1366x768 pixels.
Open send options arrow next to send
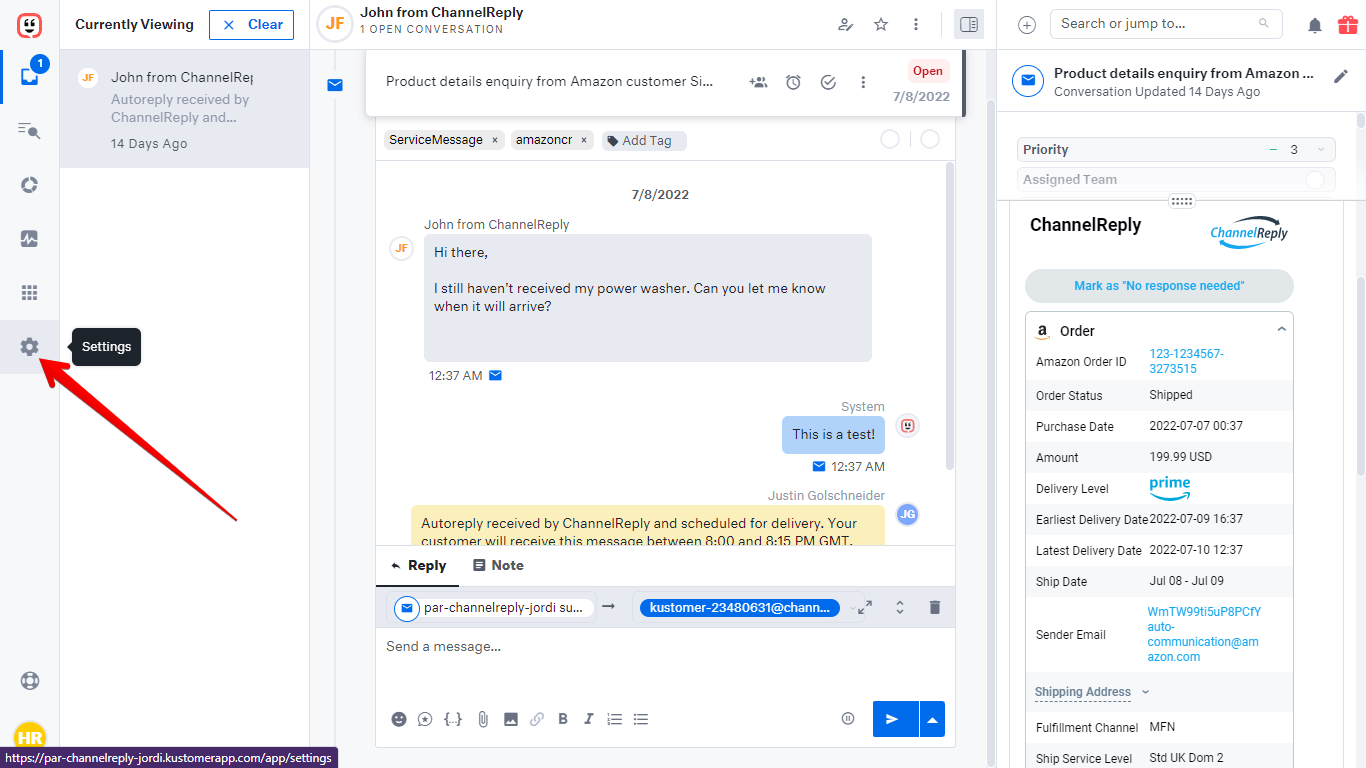pyautogui.click(x=932, y=719)
